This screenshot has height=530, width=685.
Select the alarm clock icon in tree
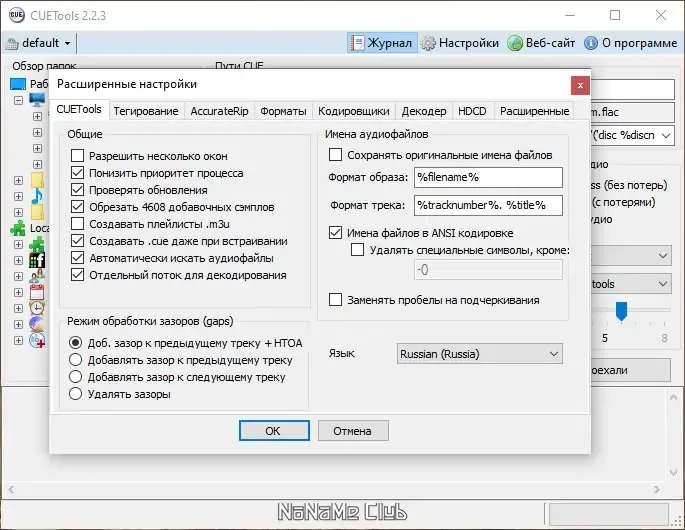coord(37,308)
